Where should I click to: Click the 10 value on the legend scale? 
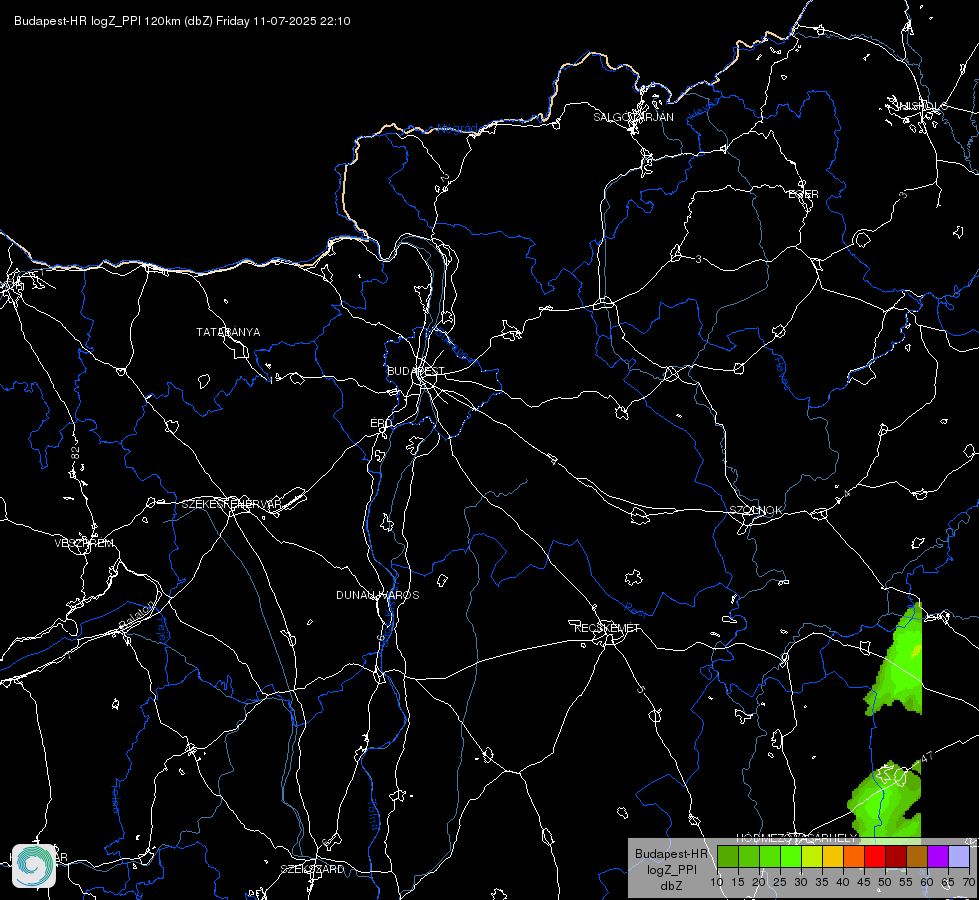(x=717, y=883)
